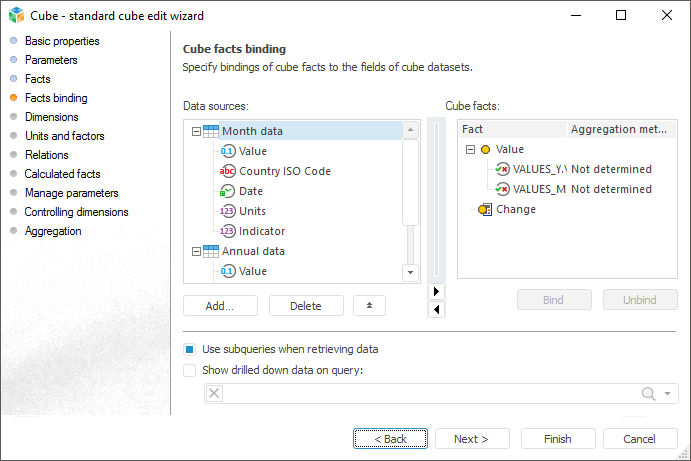The image size is (691, 461).
Task: Collapse the Month data tree node
Action: (194, 131)
